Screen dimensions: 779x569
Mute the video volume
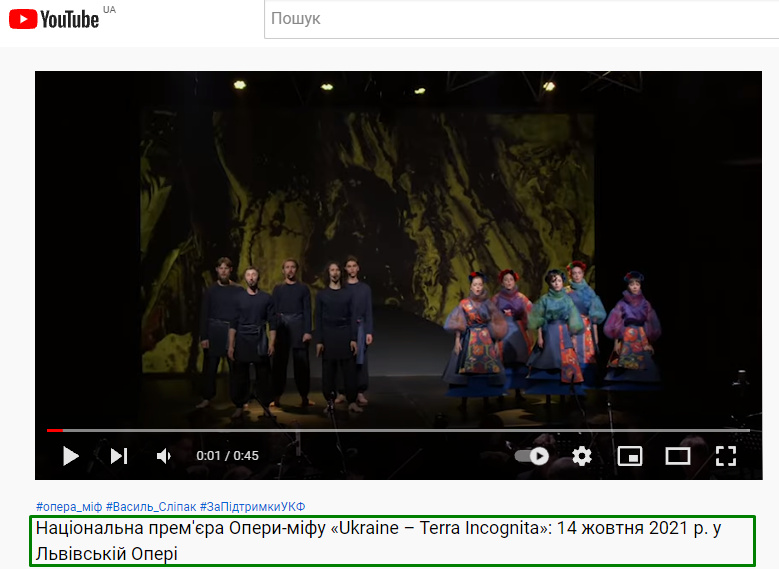164,456
